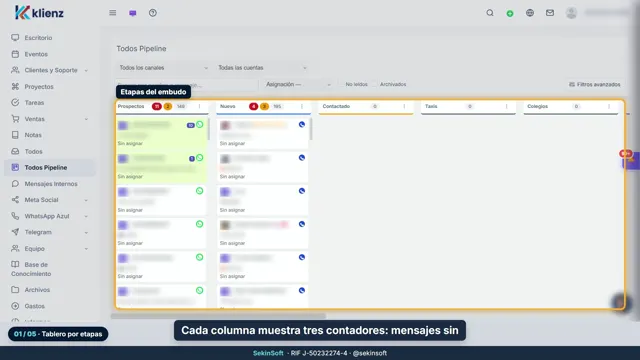
Task: Open first highlighted Prospectos card
Action: tap(162, 133)
